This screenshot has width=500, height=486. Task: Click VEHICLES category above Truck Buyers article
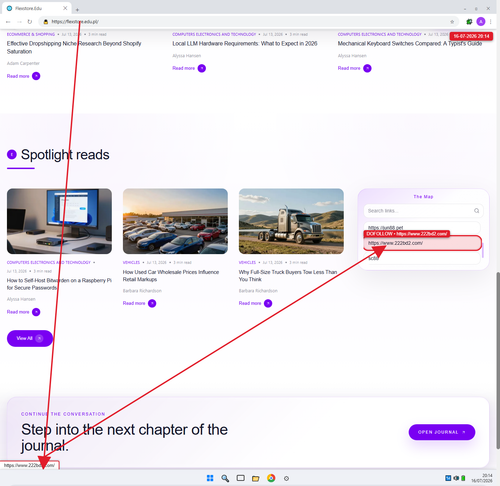coord(247,262)
